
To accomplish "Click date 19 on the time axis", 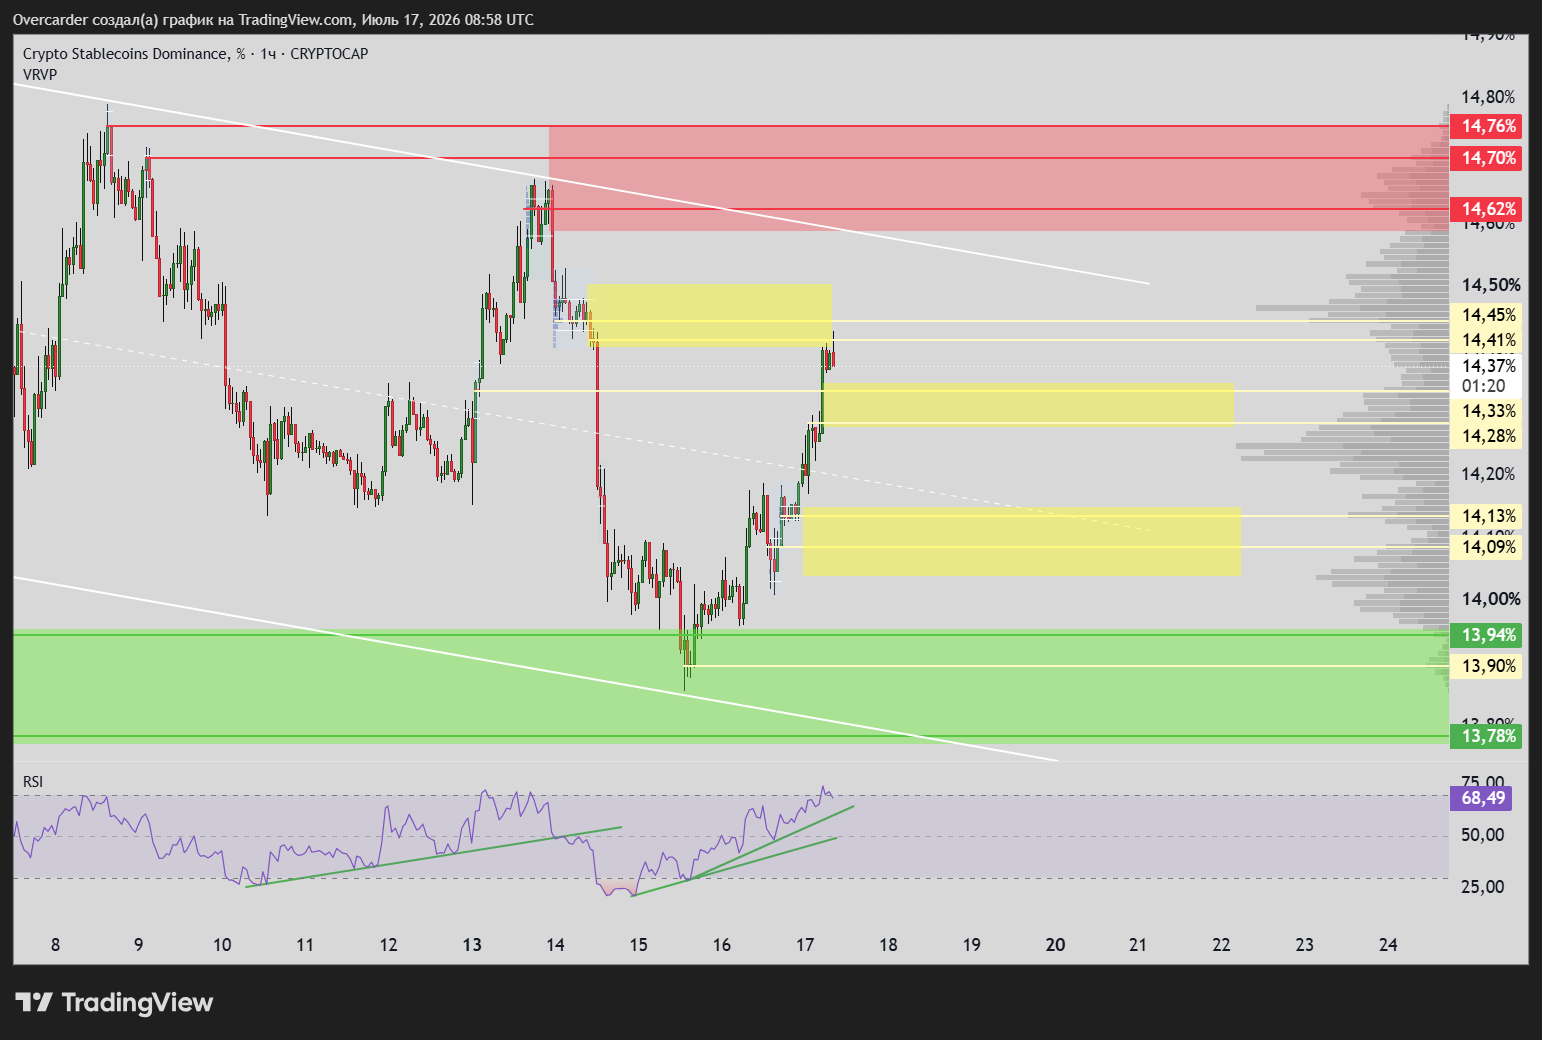I will 972,945.
